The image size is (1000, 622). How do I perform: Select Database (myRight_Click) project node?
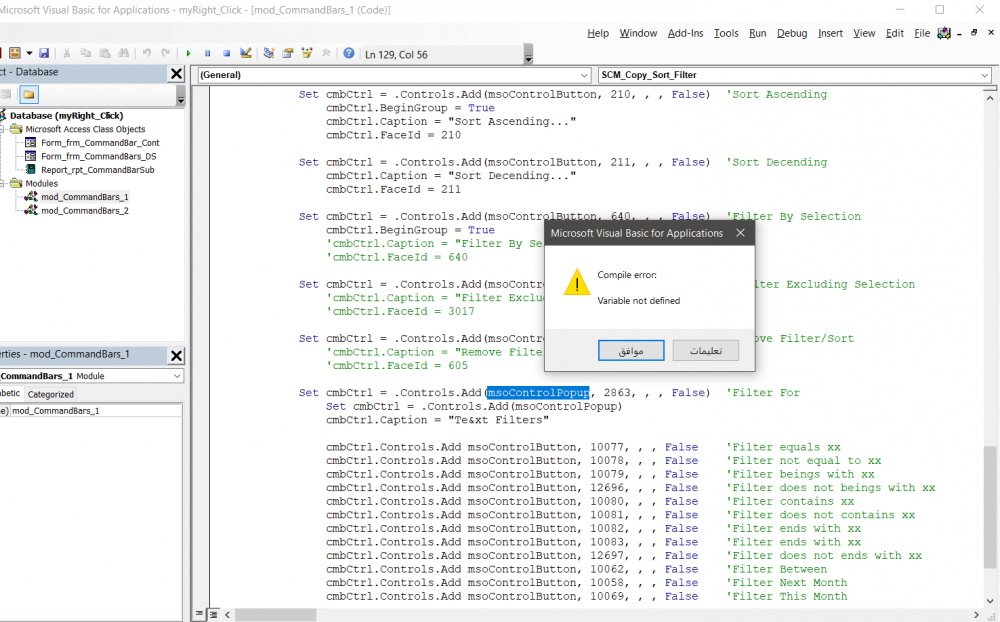[x=66, y=115]
